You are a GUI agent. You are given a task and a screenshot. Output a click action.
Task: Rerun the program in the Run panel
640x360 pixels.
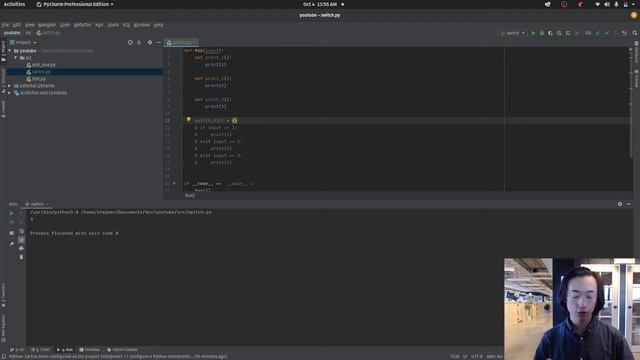tap(11, 213)
